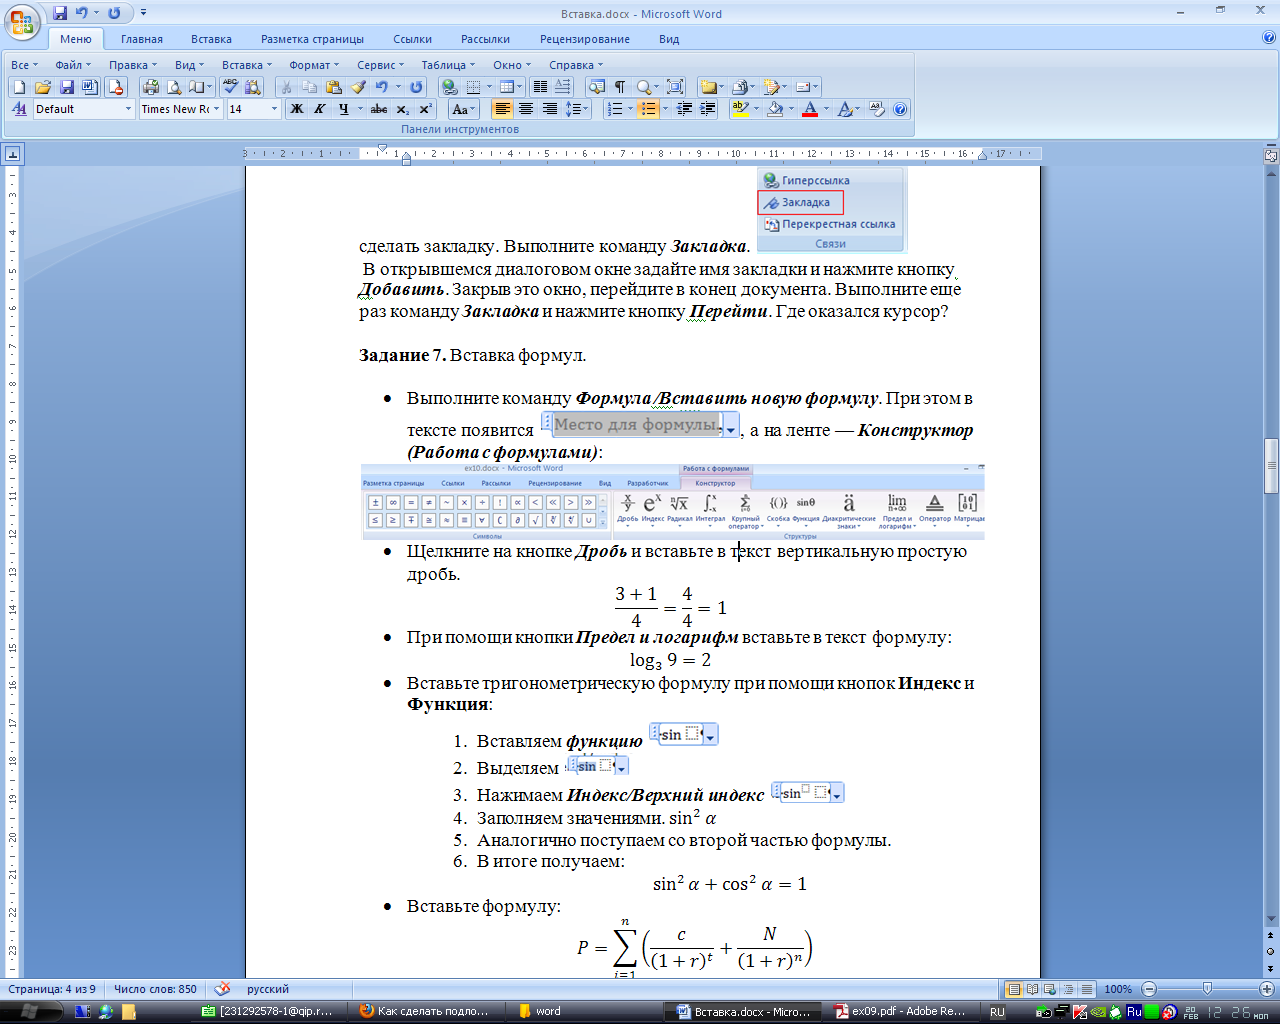Click the Styles AA icon
The image size is (1280, 1024).
pos(19,109)
